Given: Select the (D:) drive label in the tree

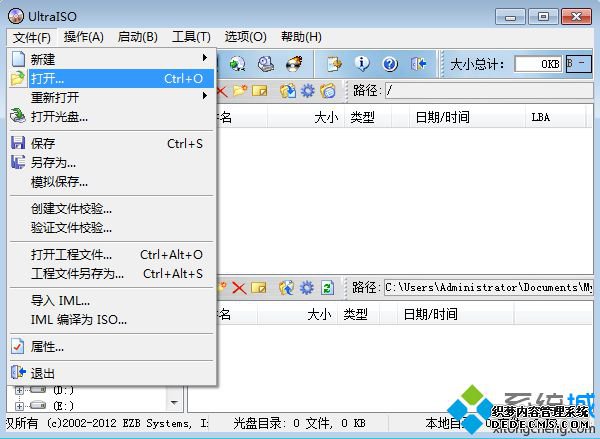Looking at the screenshot, I should (63, 390).
